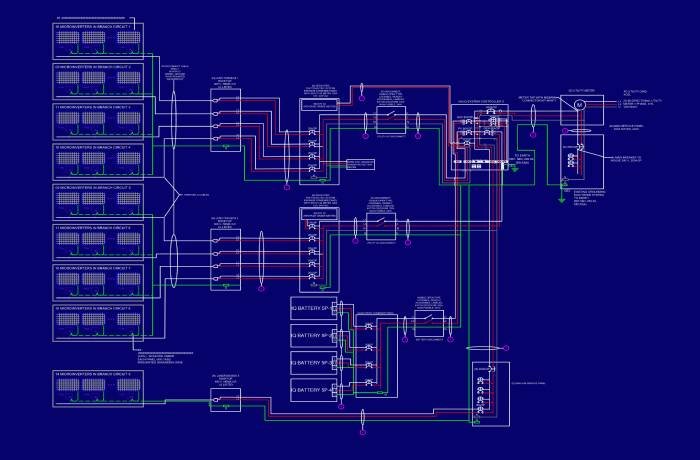This screenshot has height=460, width=700.
Task: Select the Branch Circuit 1 microinverter group
Action: pos(97,38)
